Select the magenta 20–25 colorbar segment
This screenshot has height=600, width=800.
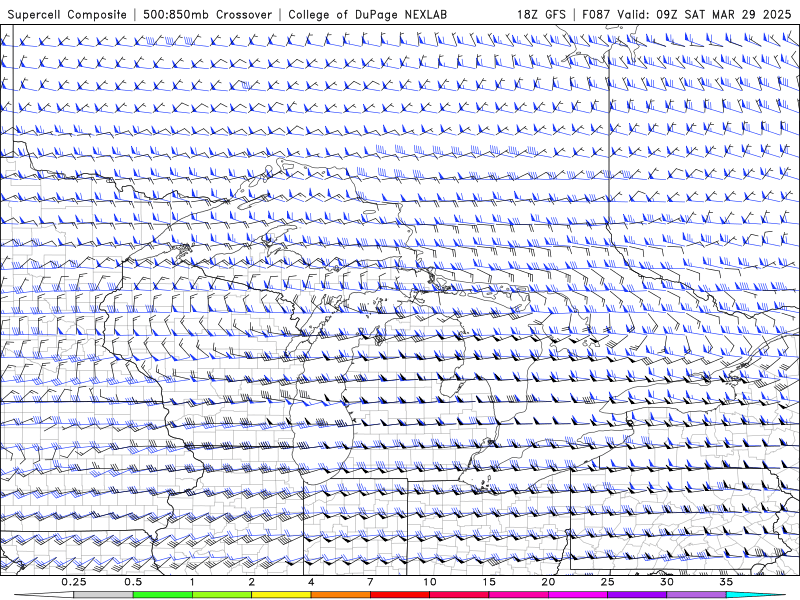(578, 595)
